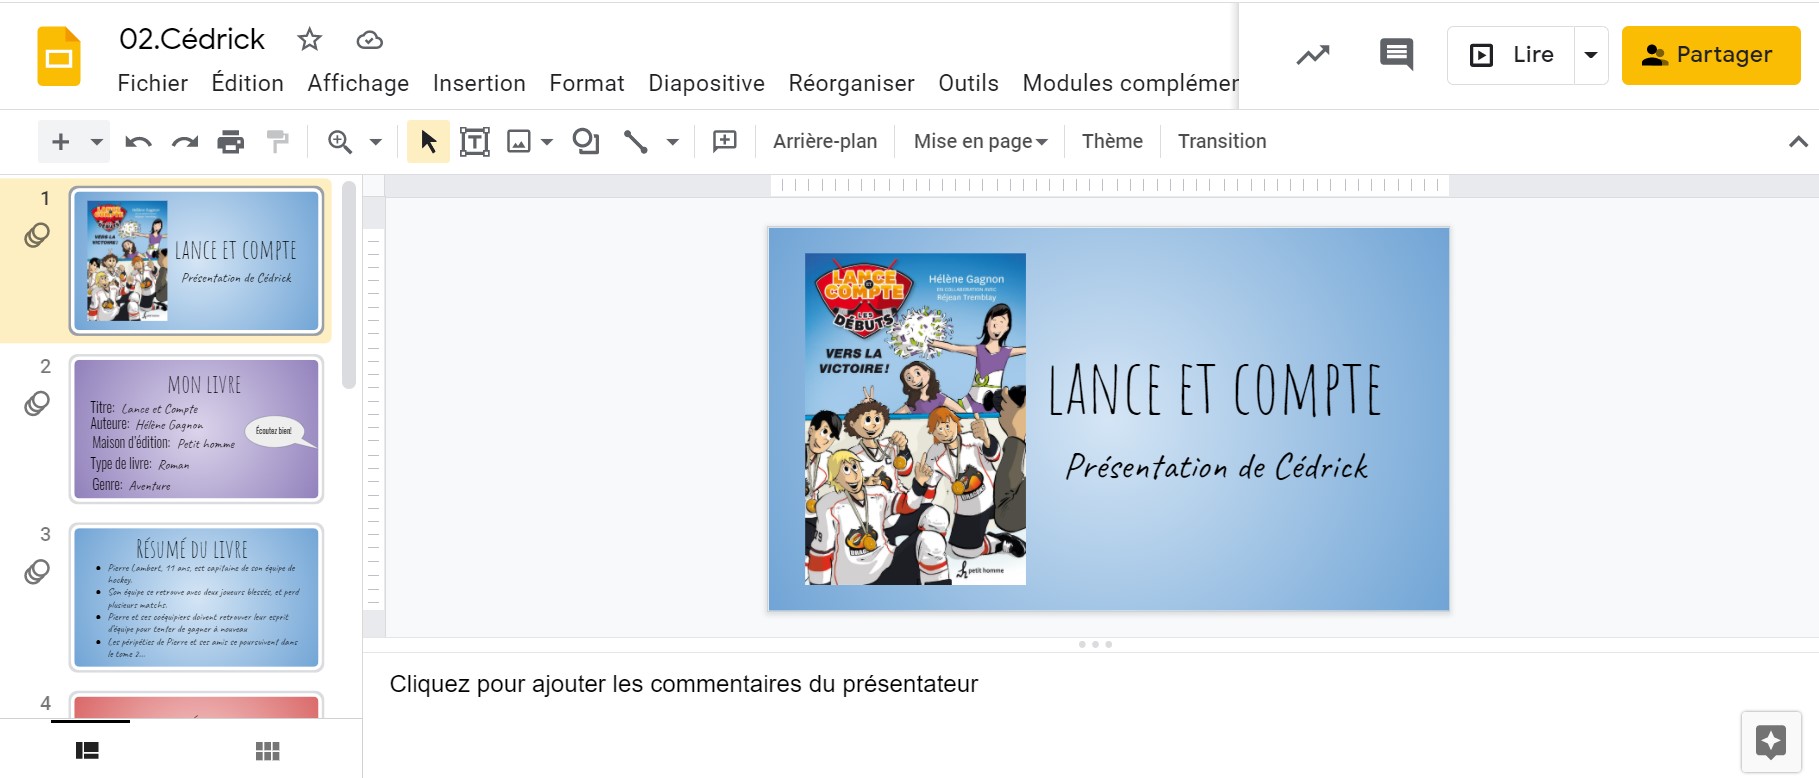1819x778 pixels.
Task: Select slide 1 thumbnail Lance et Compte
Action: click(197, 261)
